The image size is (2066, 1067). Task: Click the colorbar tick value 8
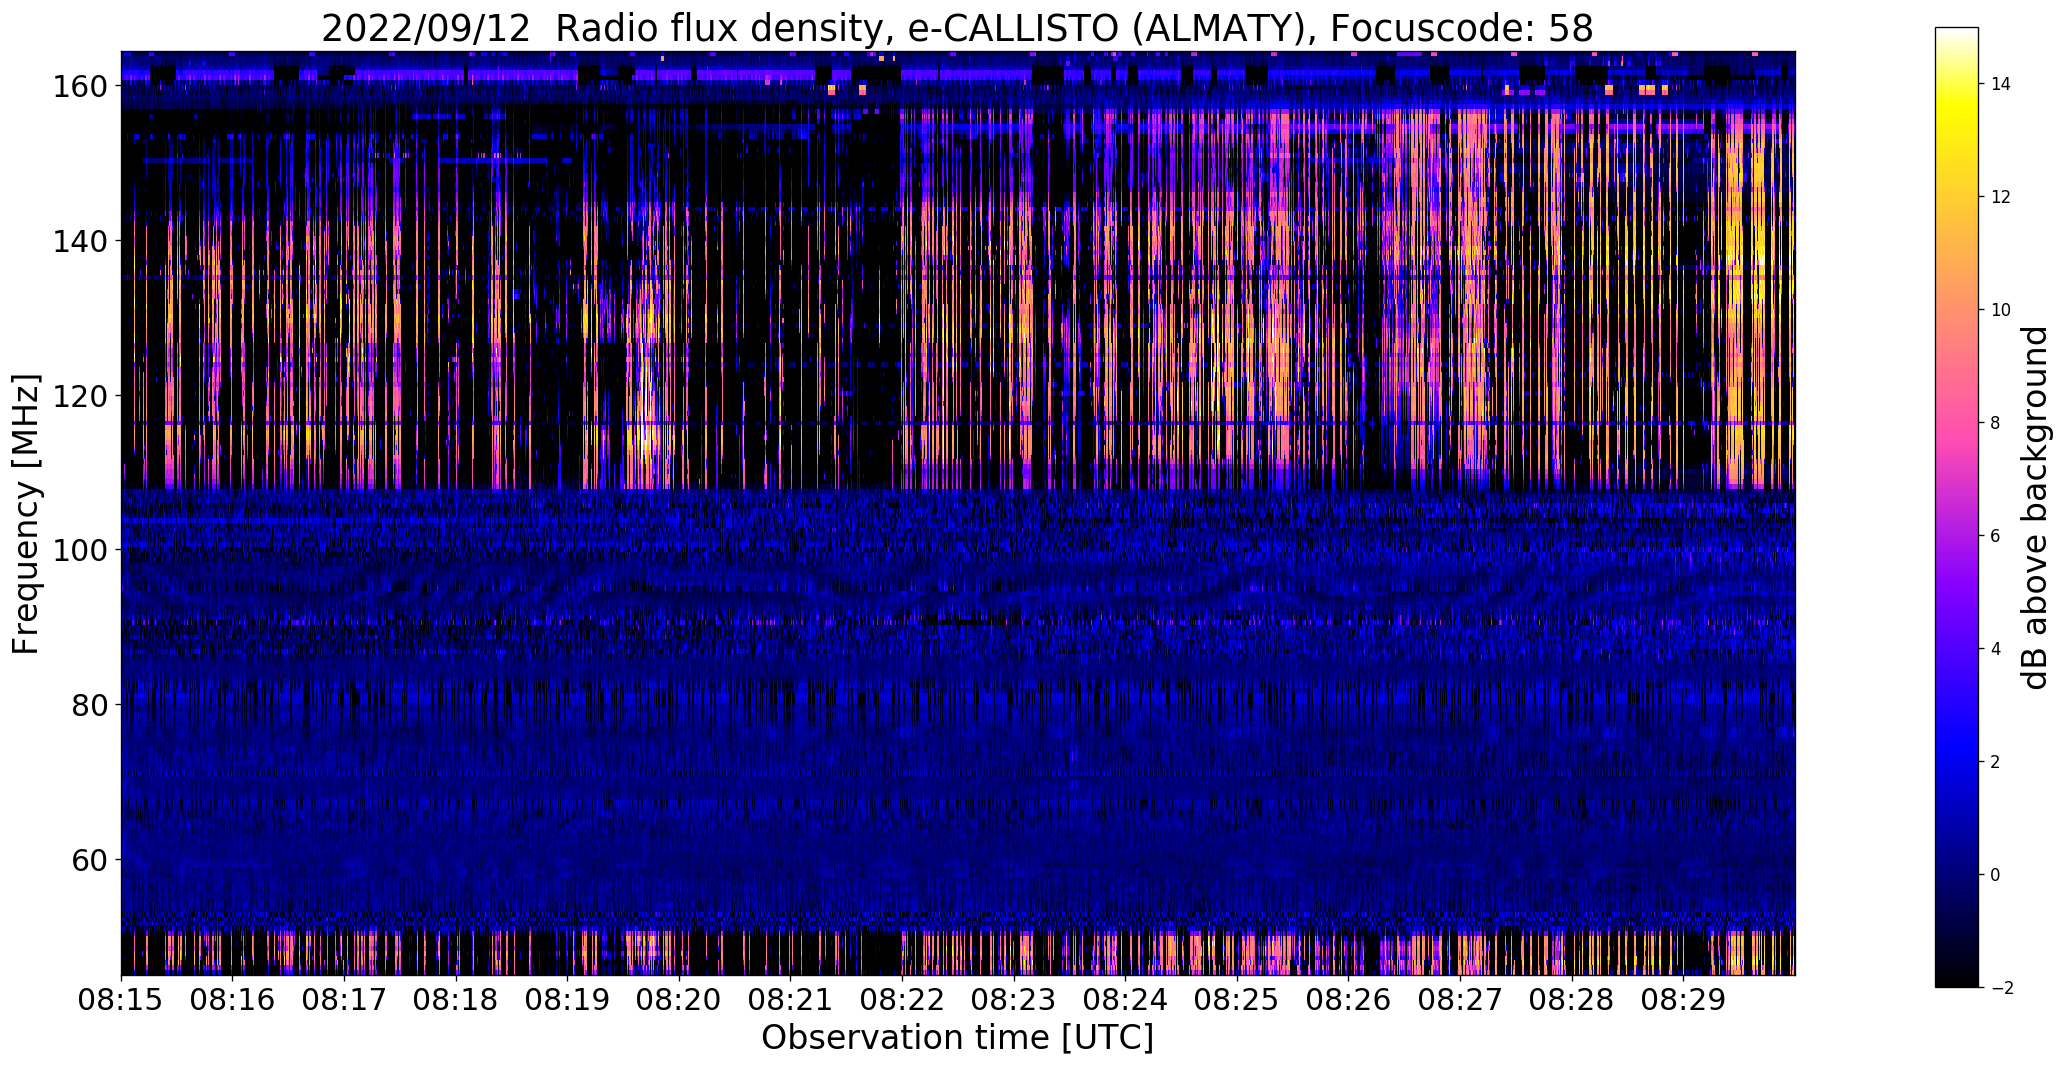point(1996,423)
